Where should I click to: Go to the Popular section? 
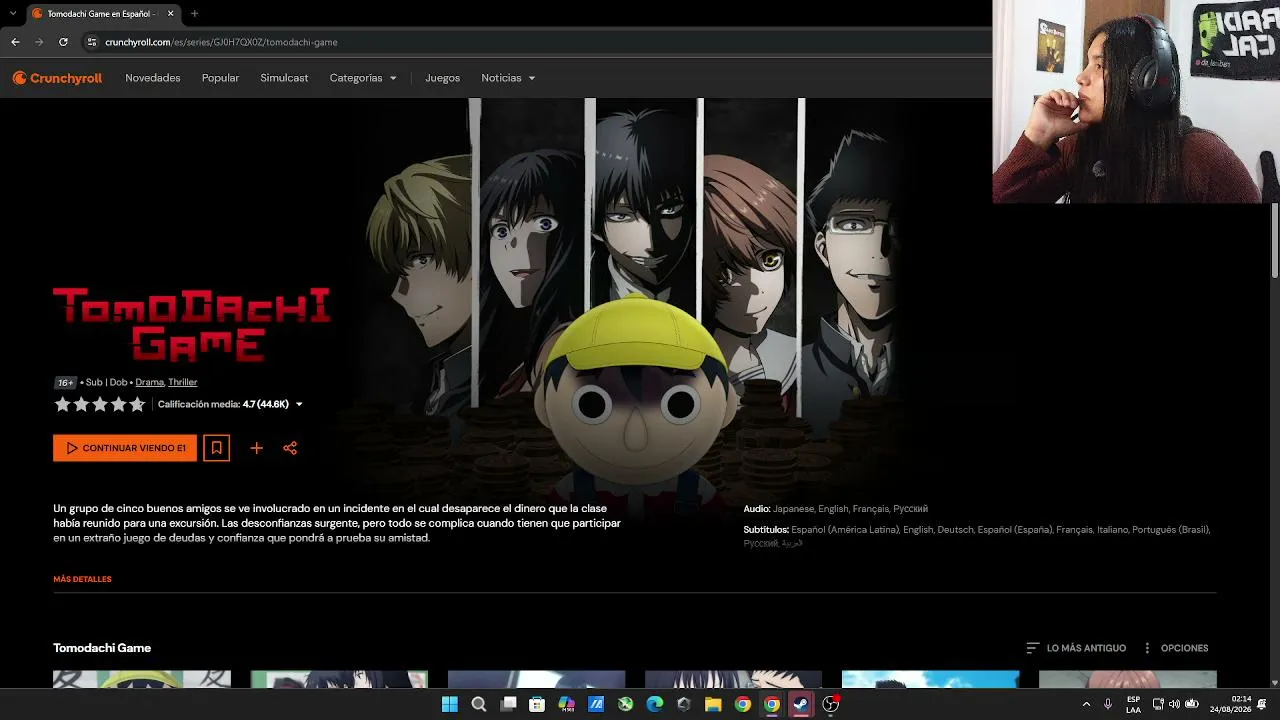pos(220,78)
